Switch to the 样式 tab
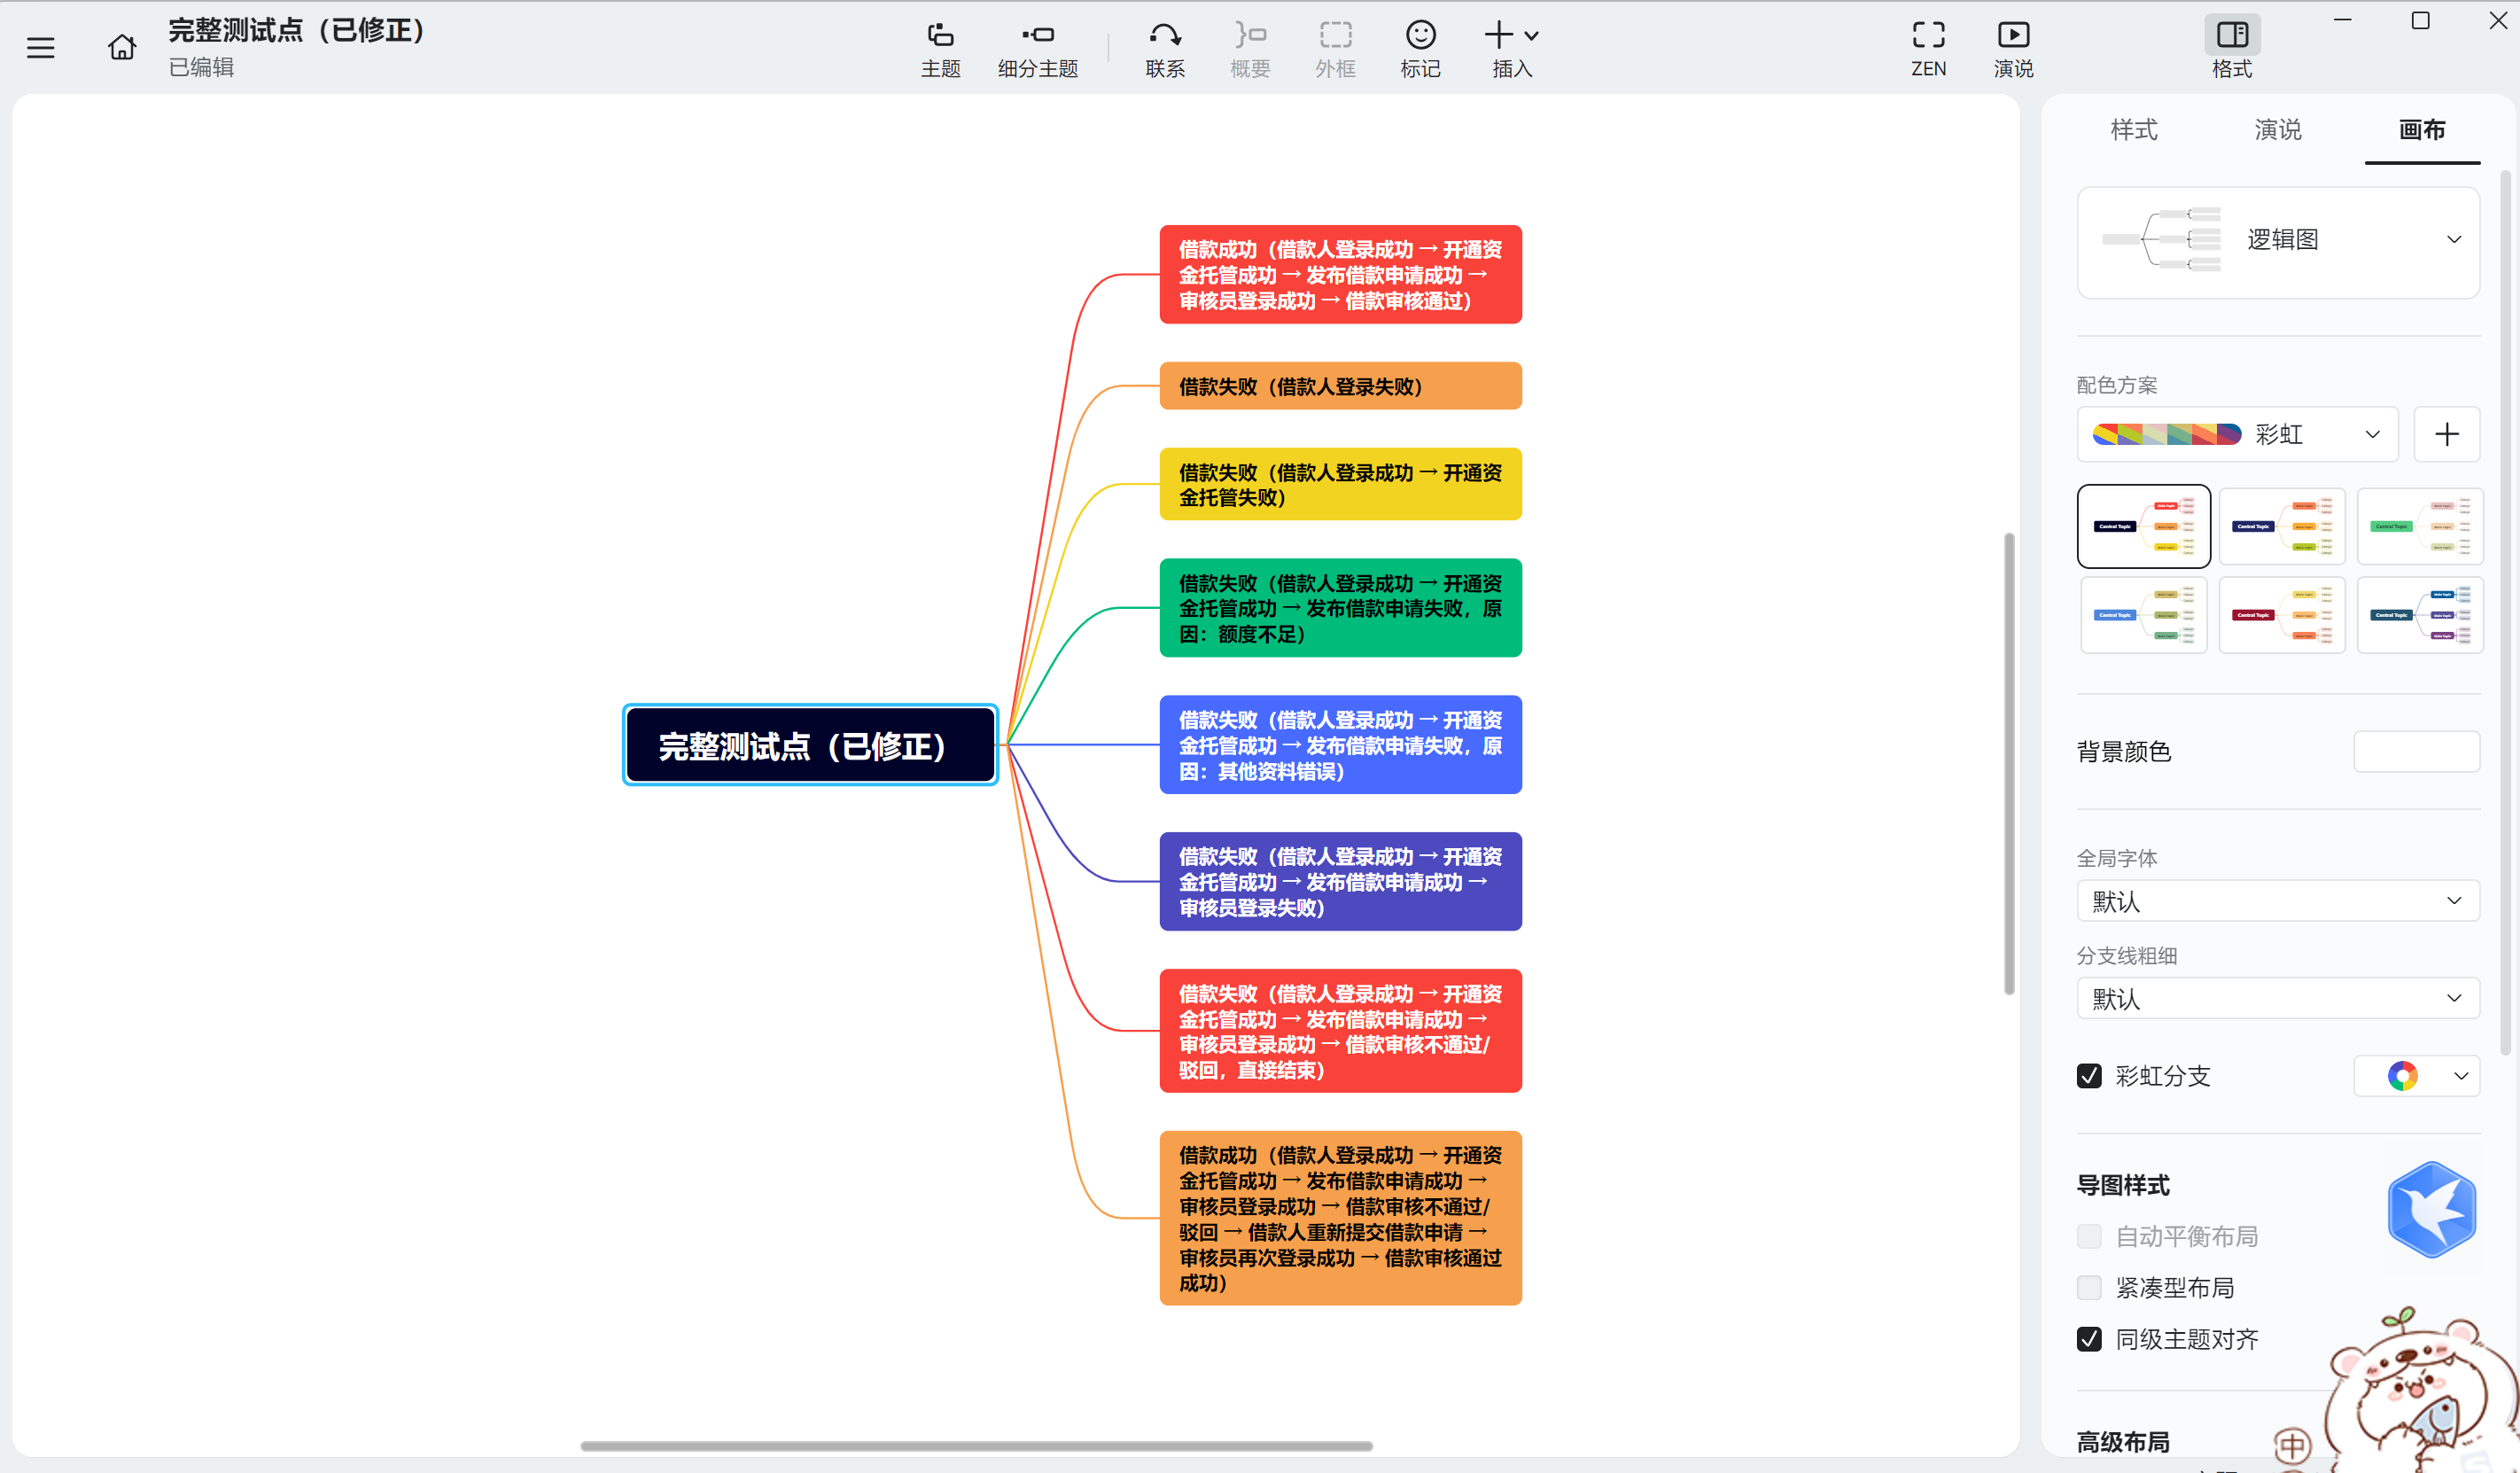The width and height of the screenshot is (2520, 1473). click(2134, 130)
